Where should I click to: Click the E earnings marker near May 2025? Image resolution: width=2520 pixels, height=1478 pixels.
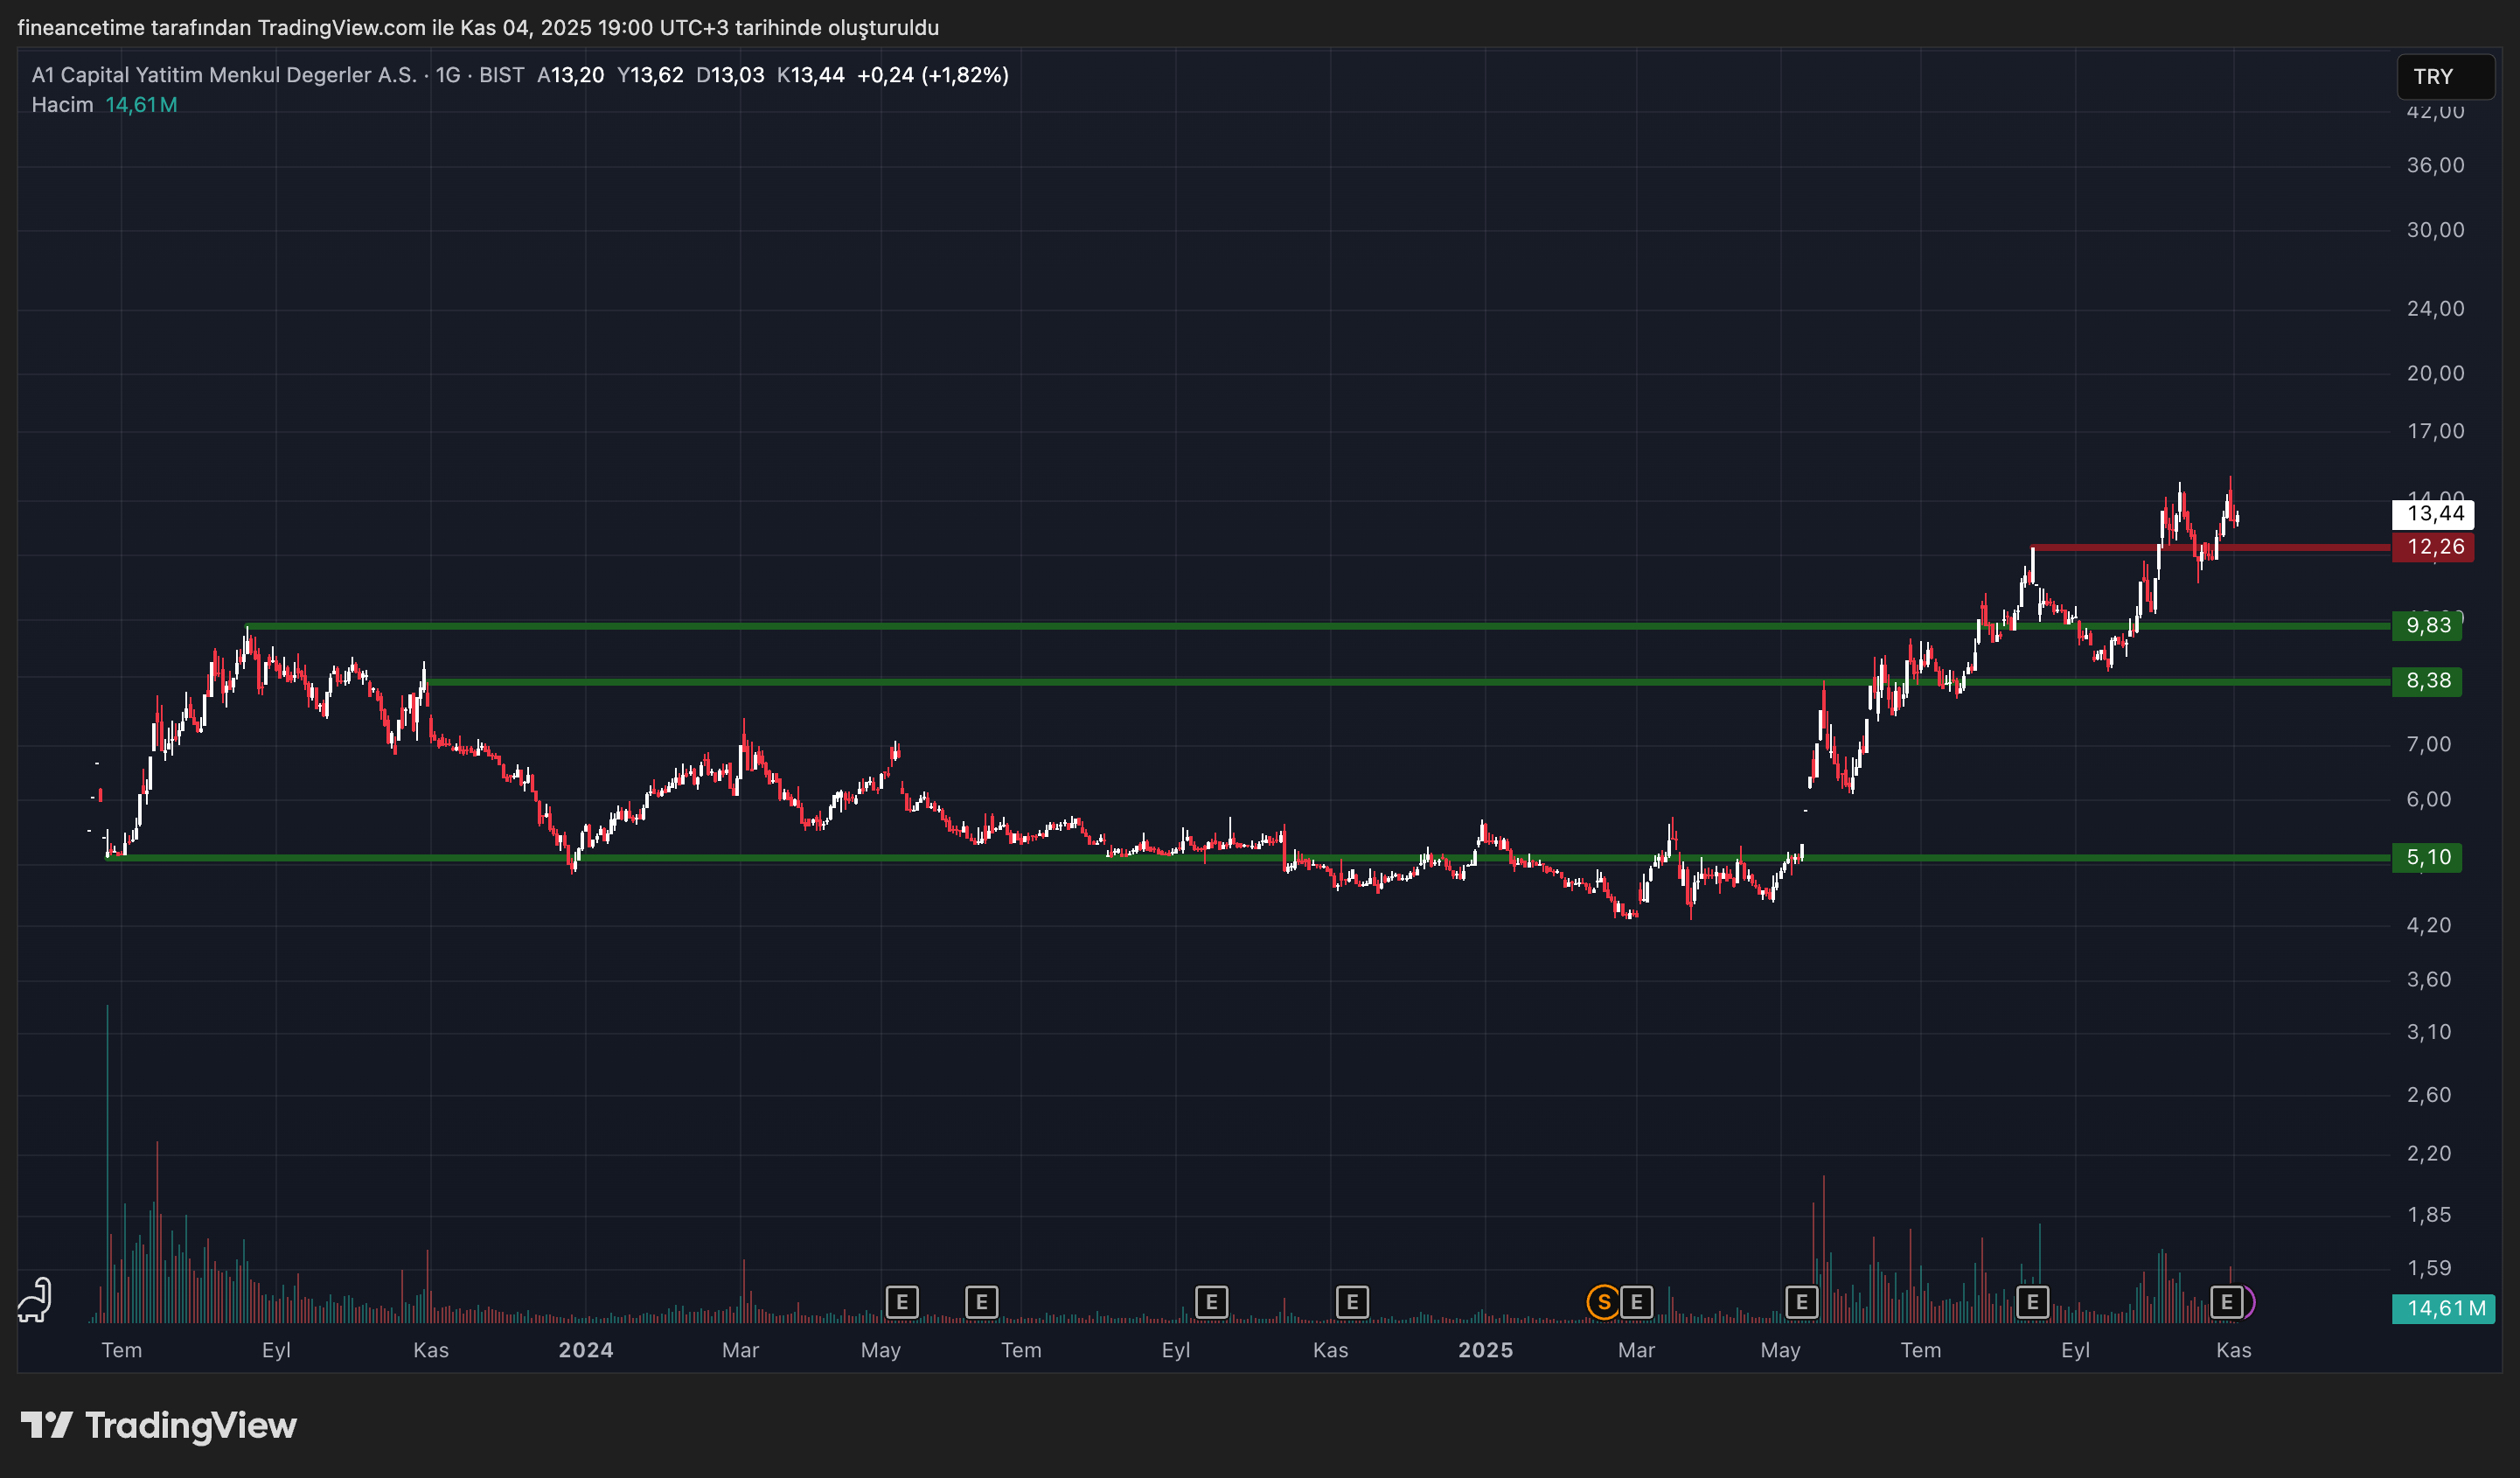coord(1803,1302)
